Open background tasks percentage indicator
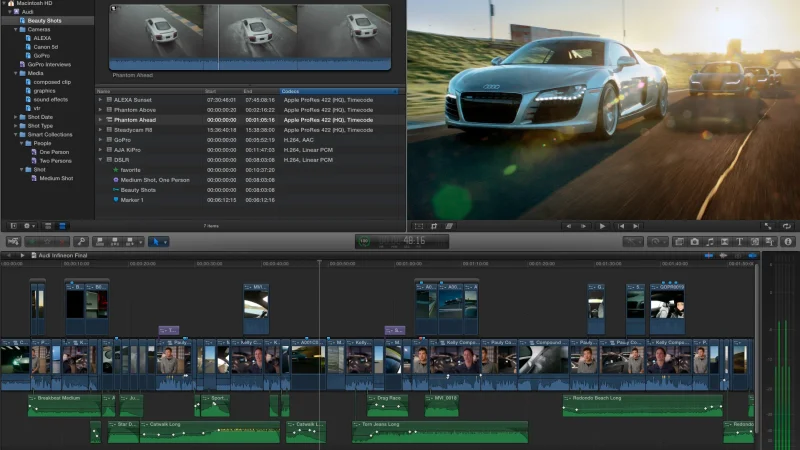Screen dimensions: 800x450 coord(364,241)
